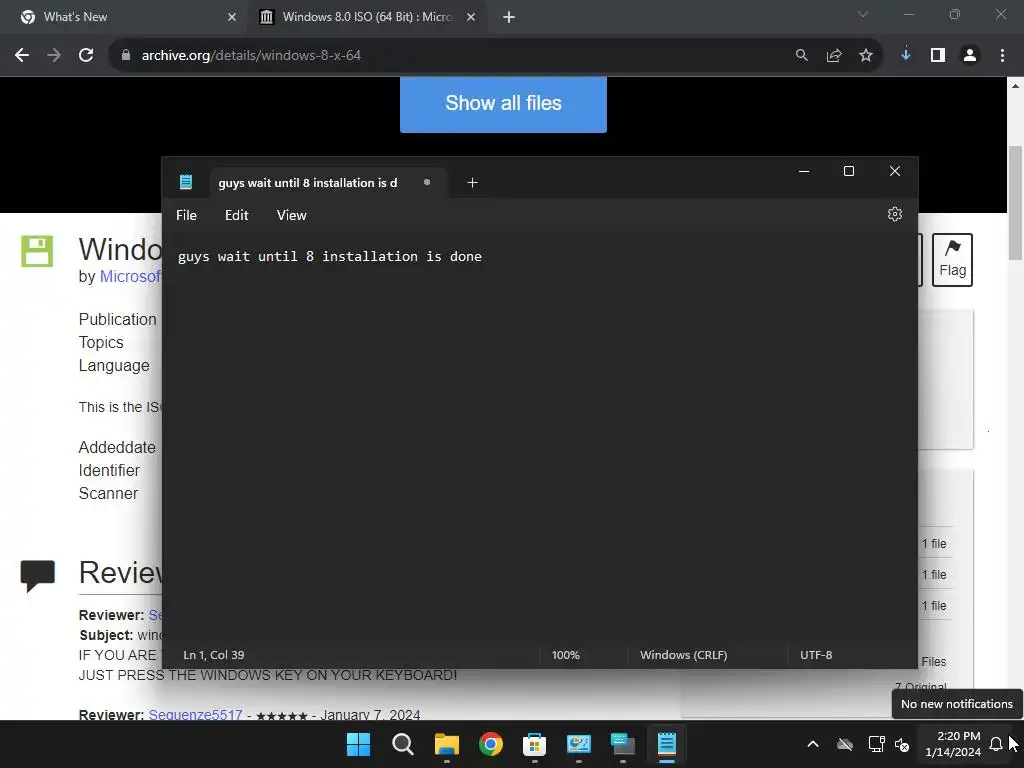Click the 100% zoom status entry

[566, 655]
